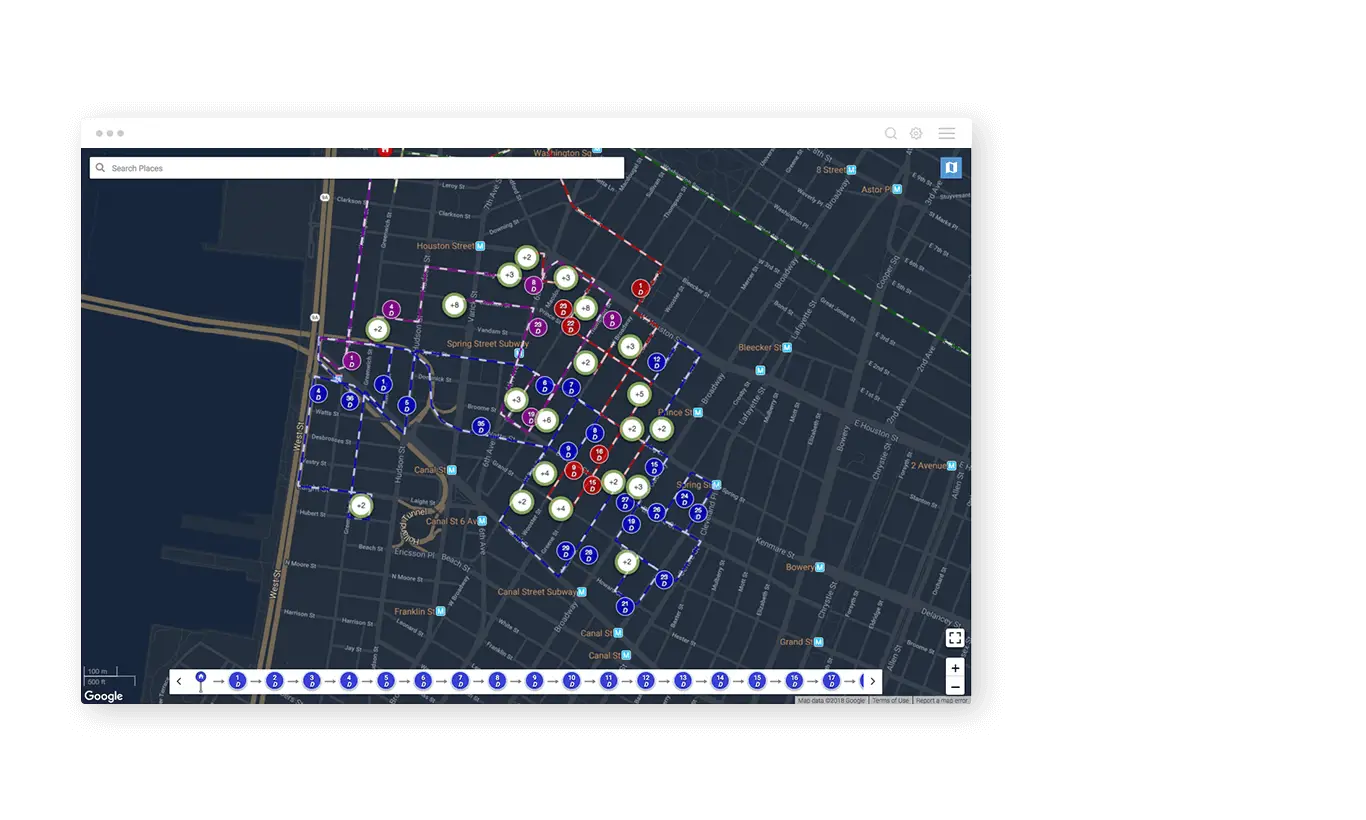
Task: Click the +5 cluster marker on the map
Action: point(639,394)
